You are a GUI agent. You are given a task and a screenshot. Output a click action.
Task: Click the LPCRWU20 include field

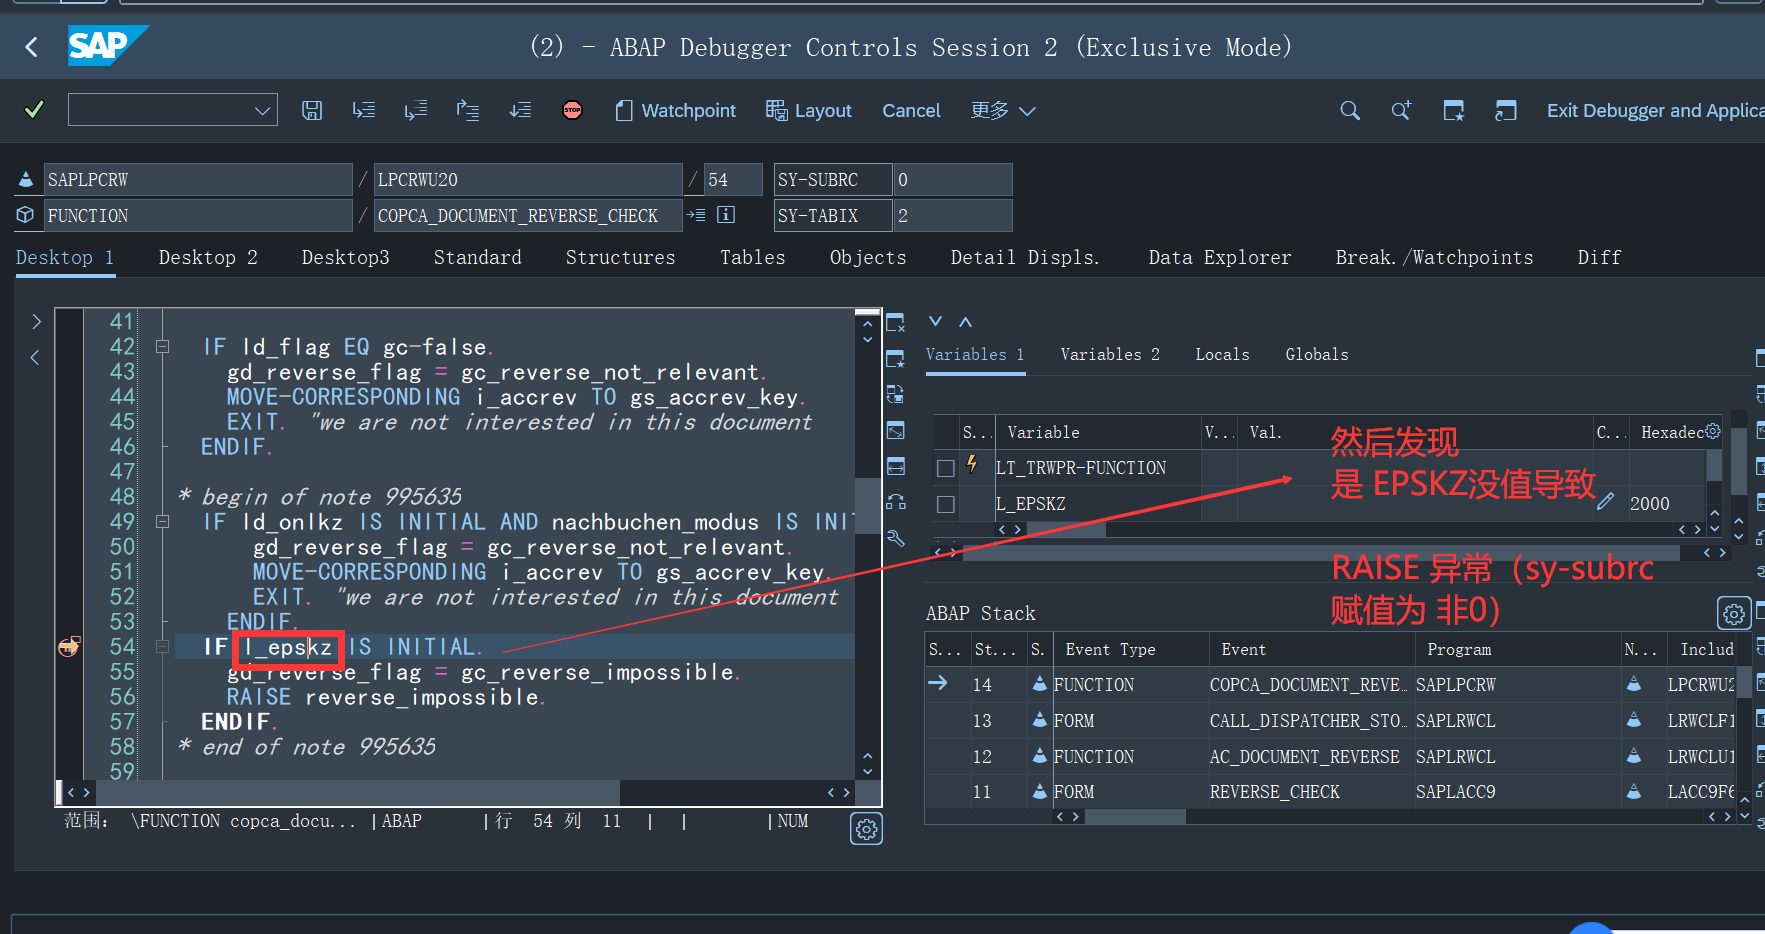tap(528, 180)
